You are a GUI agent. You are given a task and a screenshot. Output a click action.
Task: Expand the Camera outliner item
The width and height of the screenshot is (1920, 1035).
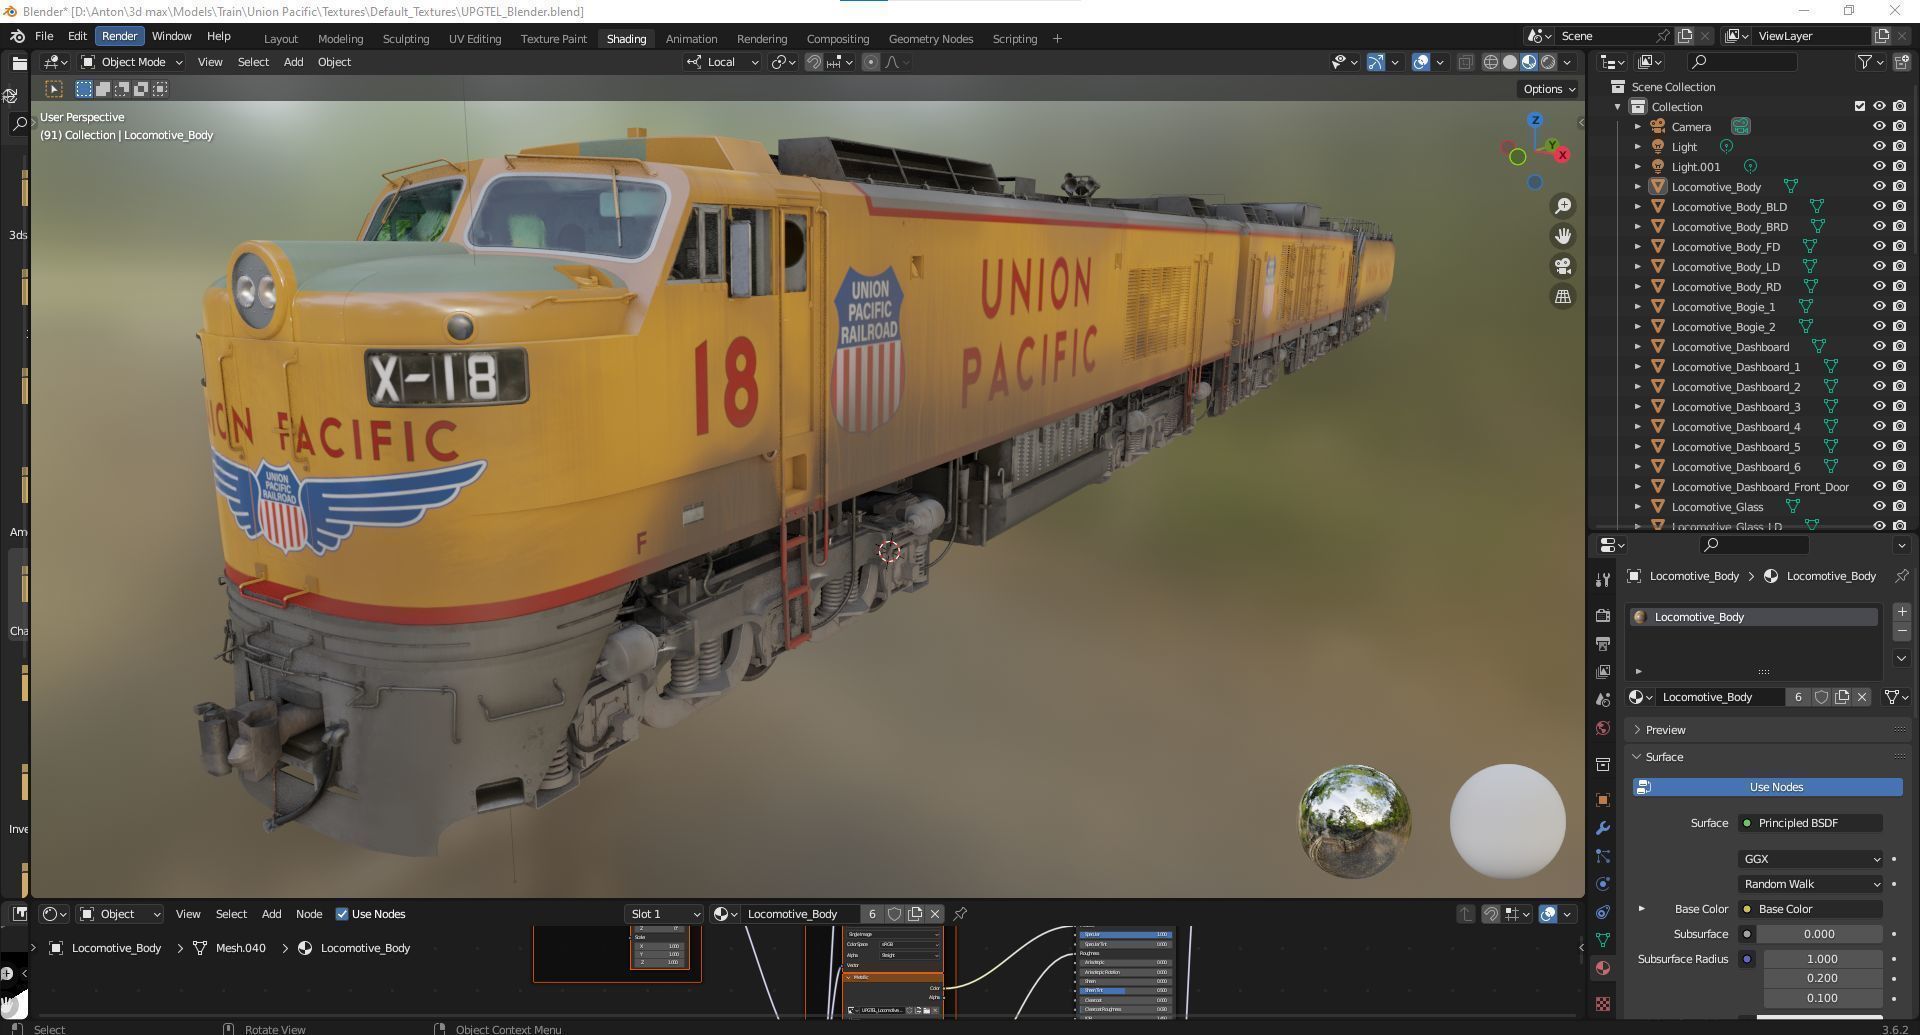tap(1638, 127)
